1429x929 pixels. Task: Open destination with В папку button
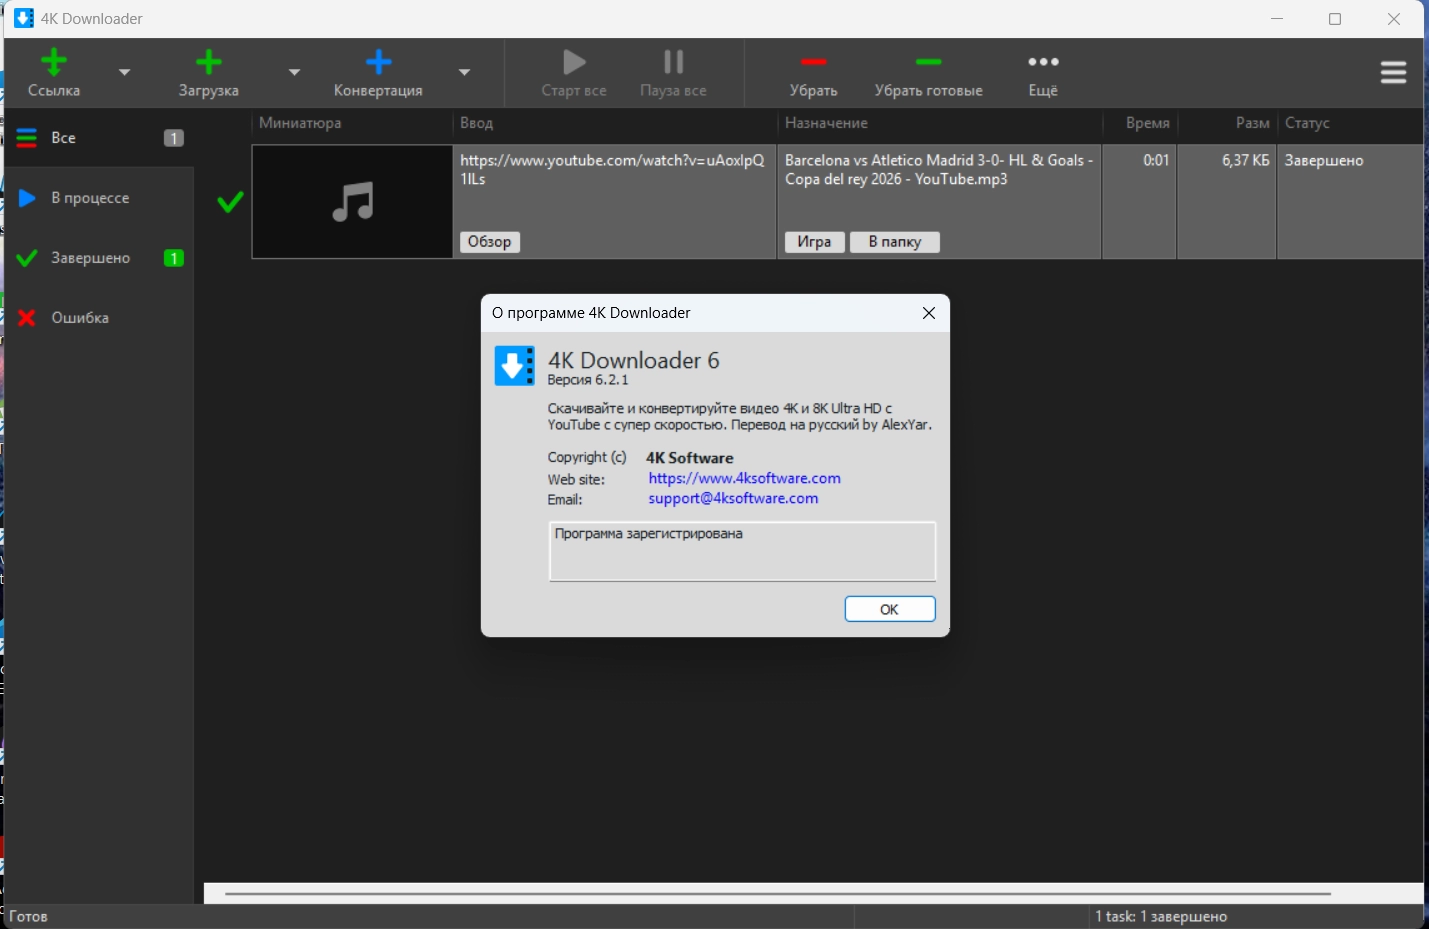click(895, 242)
